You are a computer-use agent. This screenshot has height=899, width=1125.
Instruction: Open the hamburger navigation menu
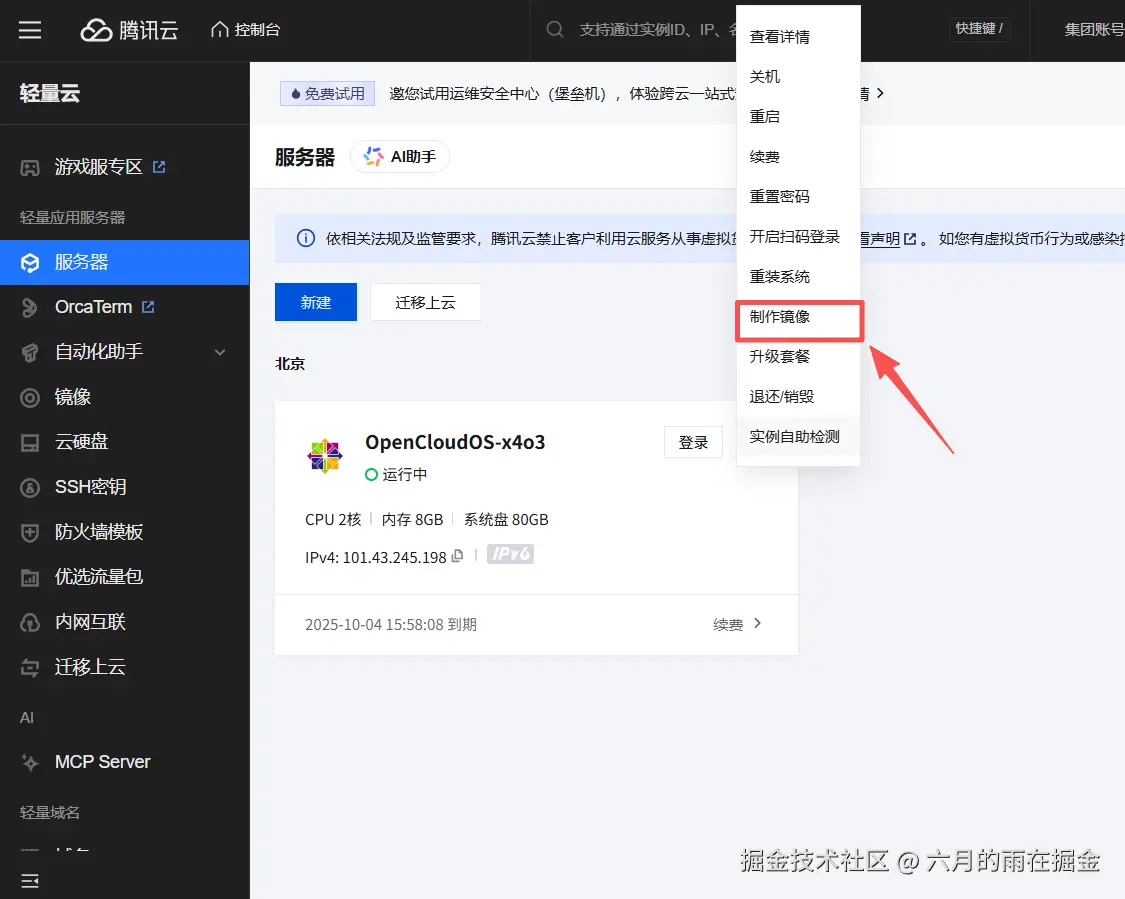(29, 30)
